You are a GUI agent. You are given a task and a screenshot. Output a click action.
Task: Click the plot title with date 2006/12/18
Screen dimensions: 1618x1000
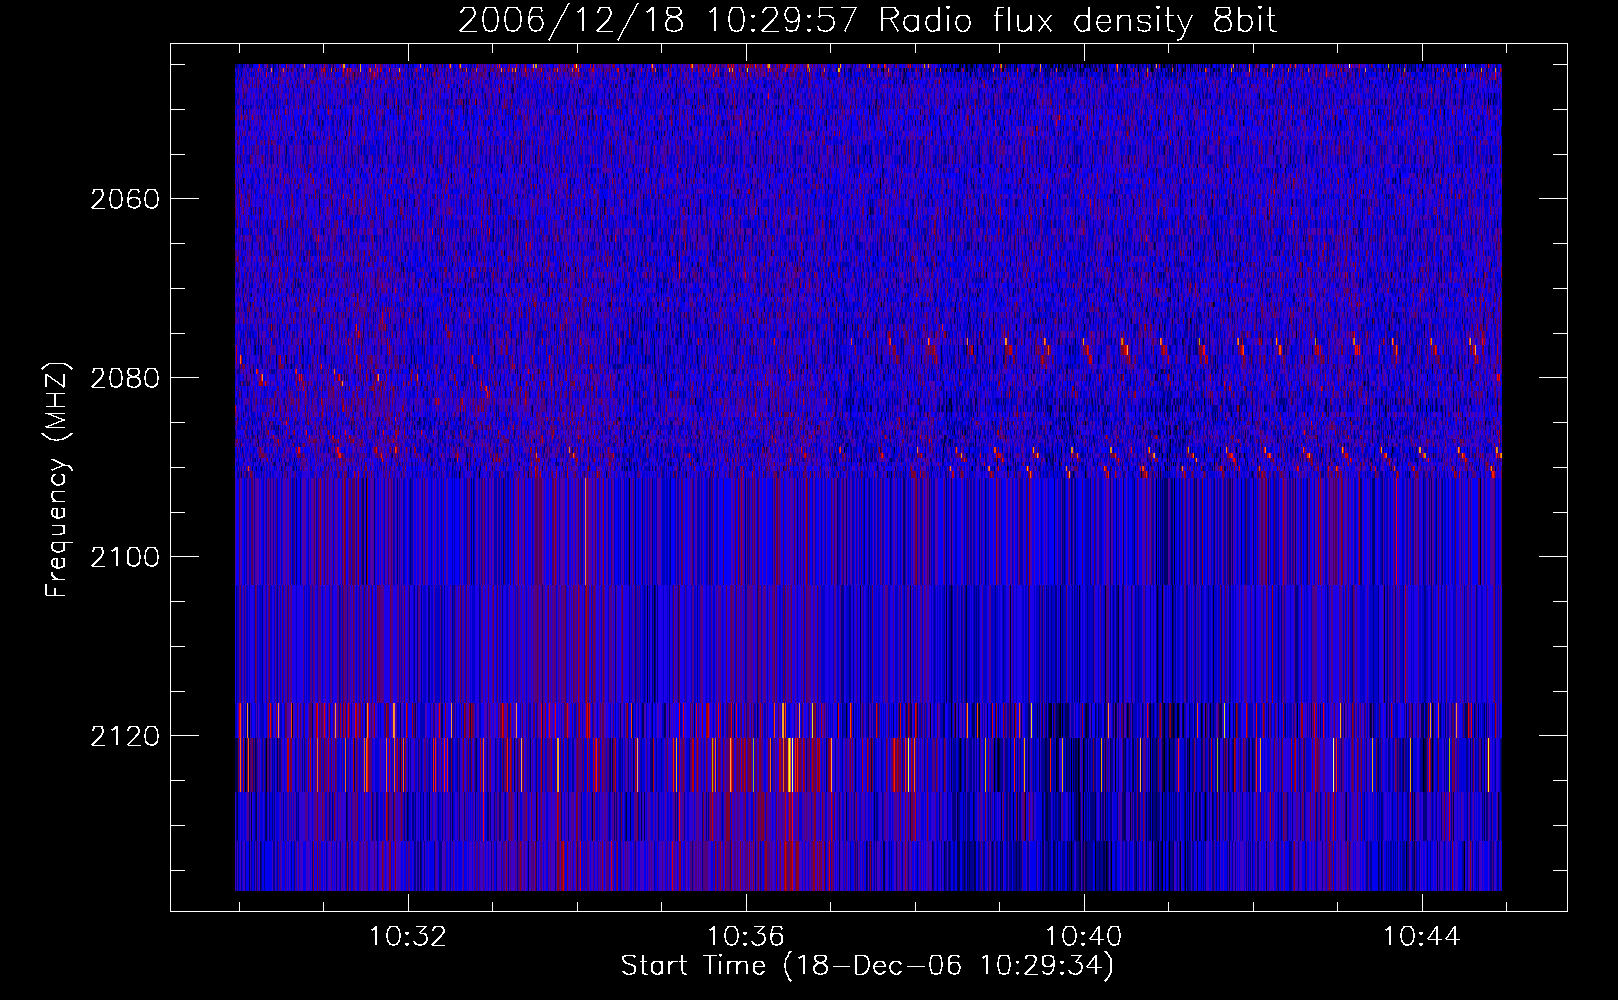[x=867, y=20]
